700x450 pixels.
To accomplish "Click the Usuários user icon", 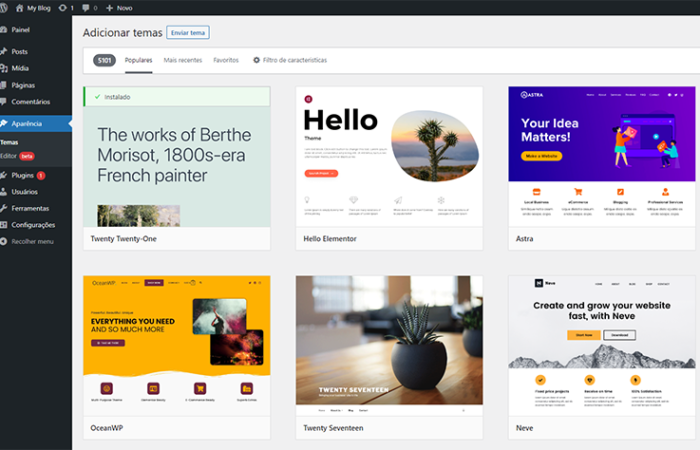I will tap(4, 192).
